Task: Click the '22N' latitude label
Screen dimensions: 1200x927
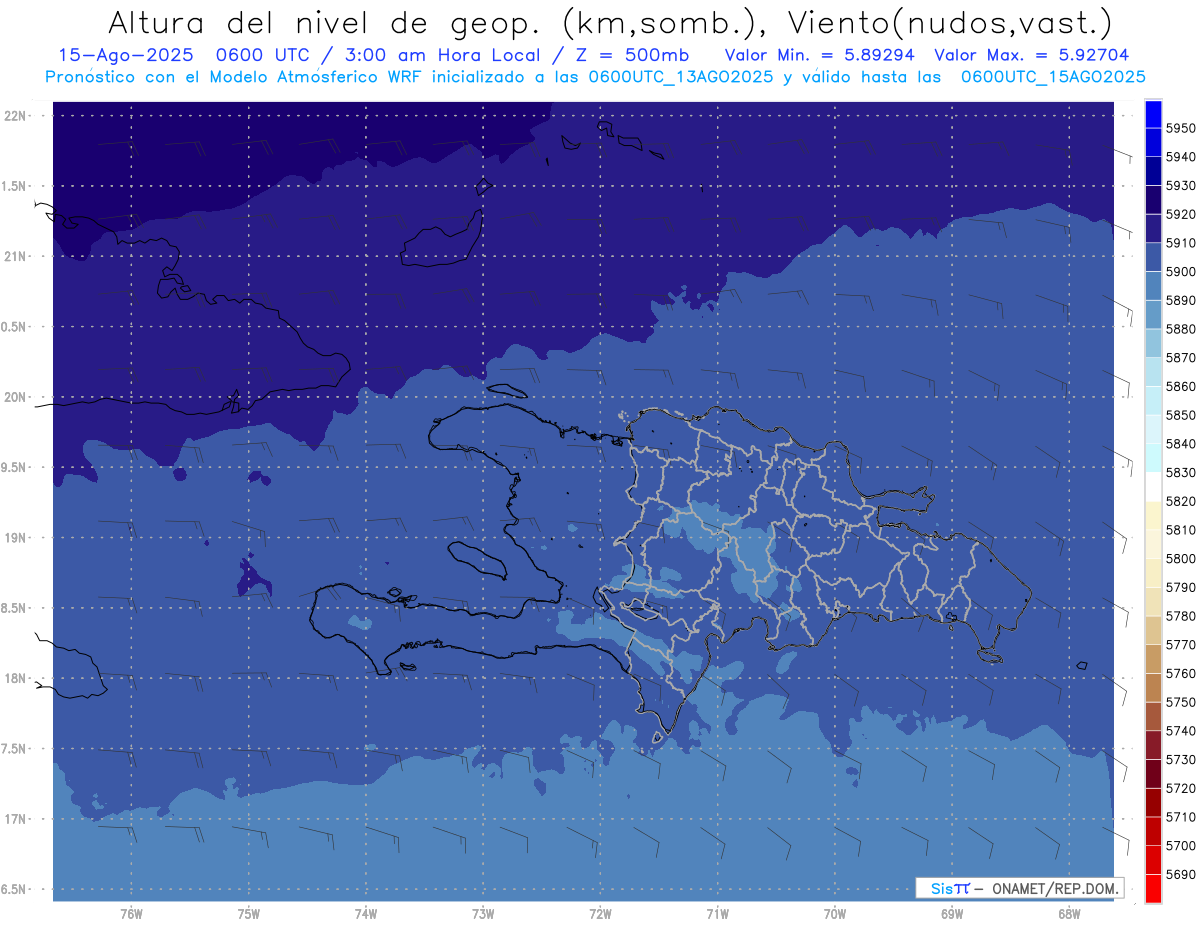Action: click(15, 116)
